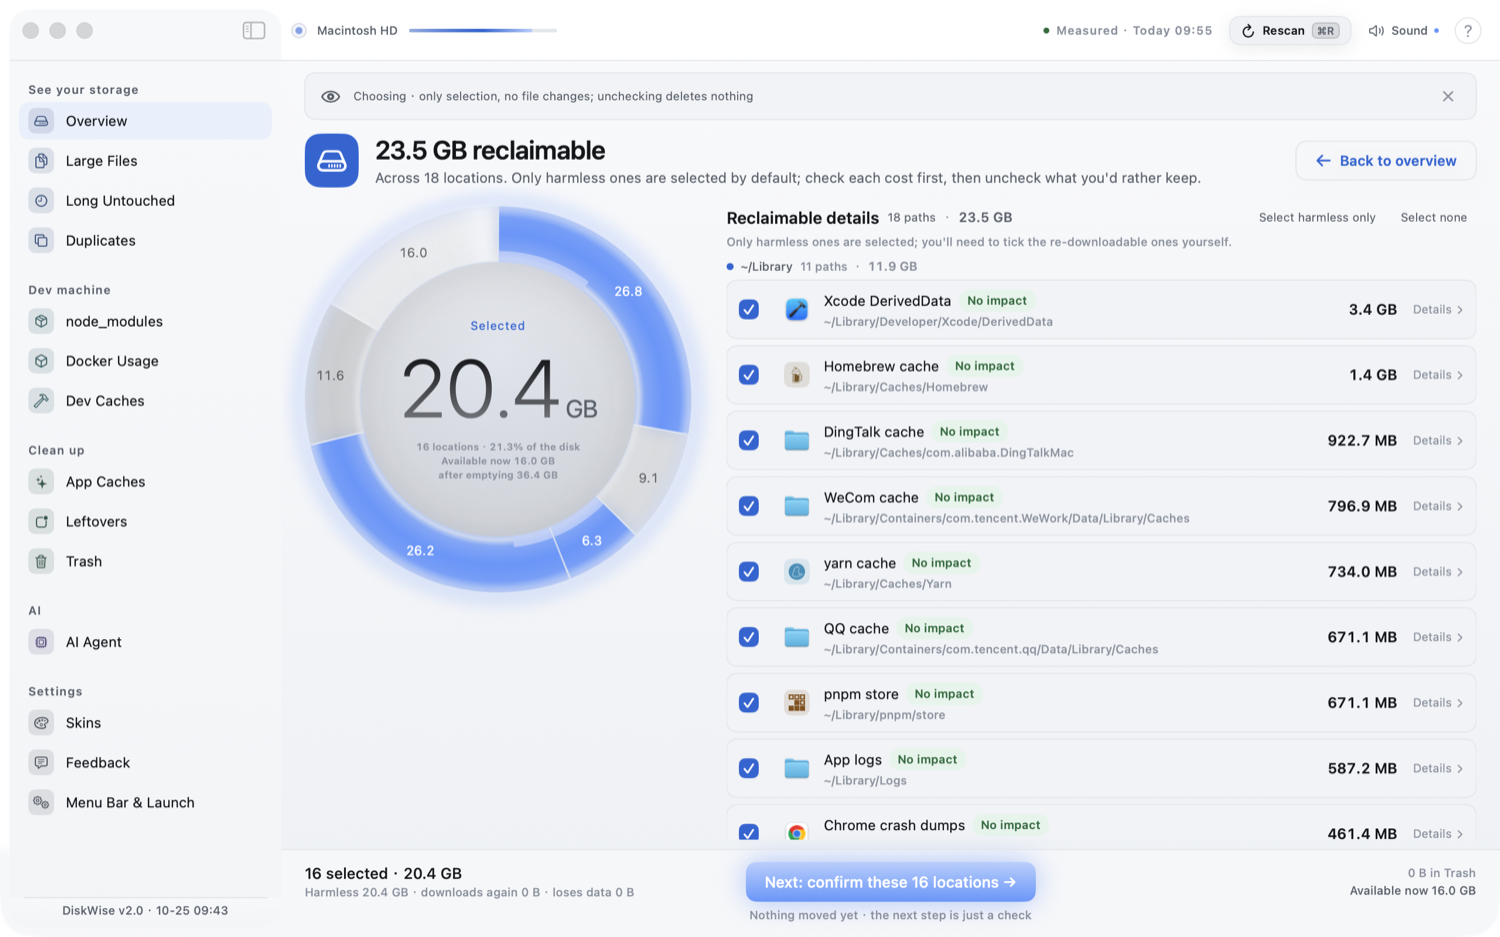
Task: Uncheck the DingTalk cache checkbox
Action: (748, 441)
